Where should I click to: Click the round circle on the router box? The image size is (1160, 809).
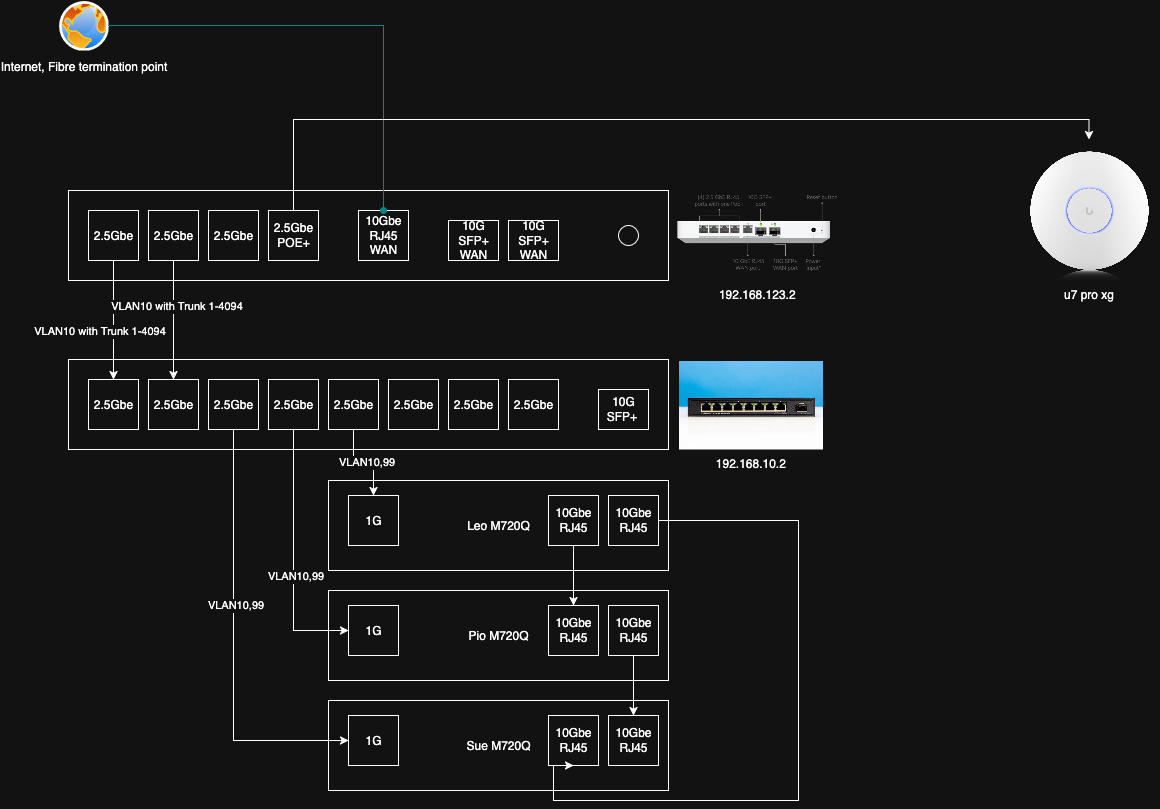(x=628, y=236)
